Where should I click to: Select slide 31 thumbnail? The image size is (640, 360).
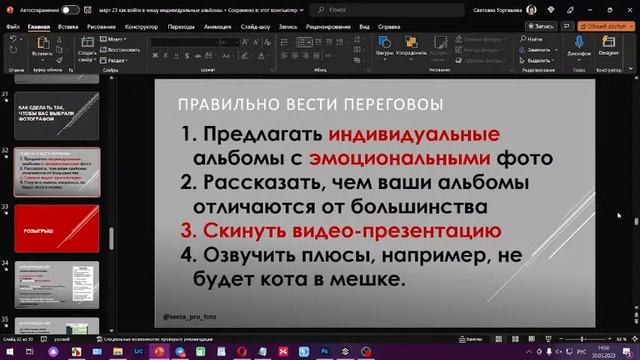[x=56, y=116]
